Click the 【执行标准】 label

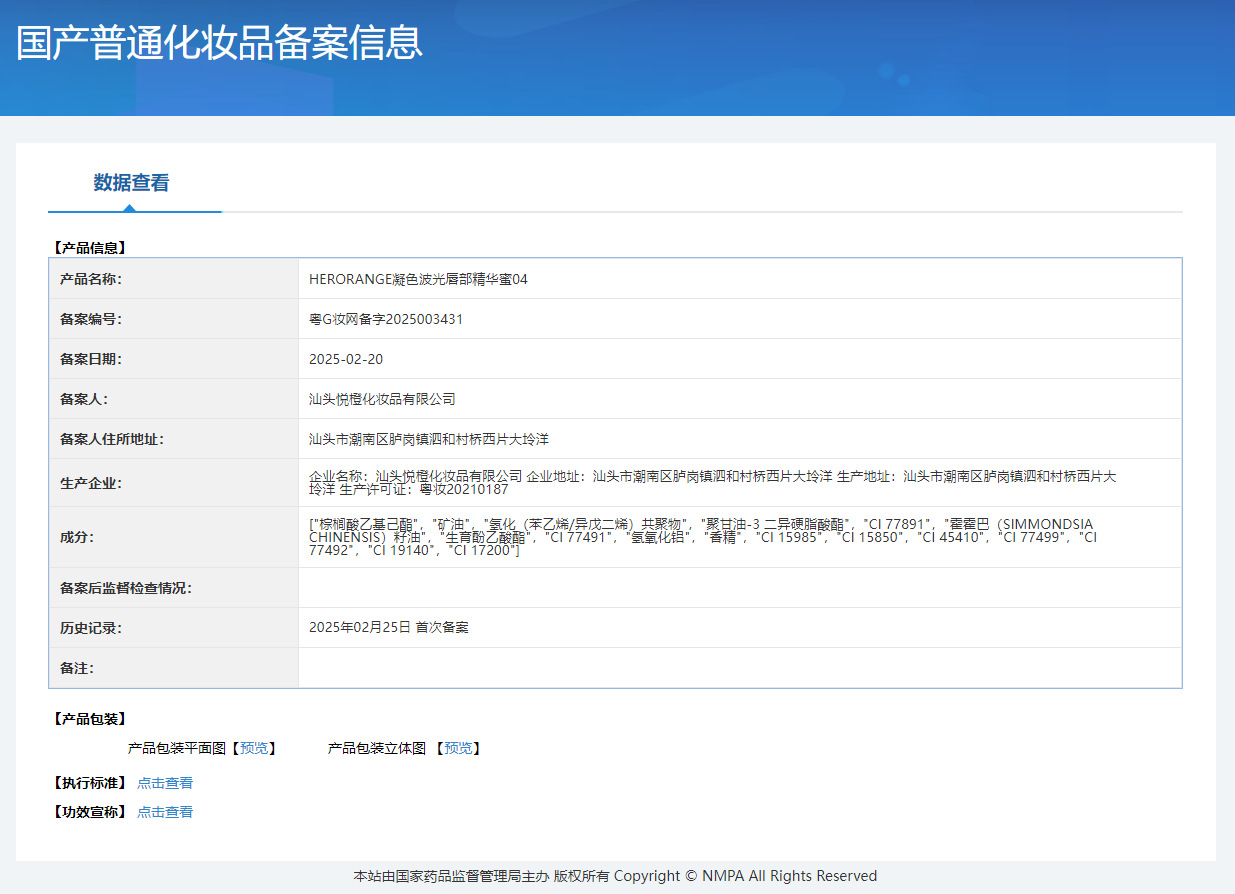89,783
